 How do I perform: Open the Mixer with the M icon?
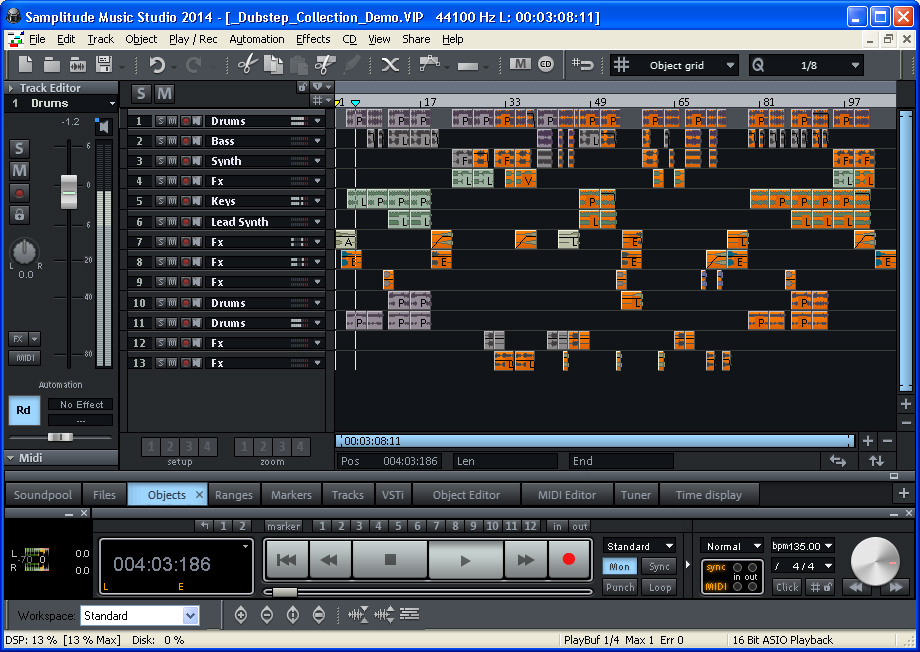pyautogui.click(x=520, y=64)
